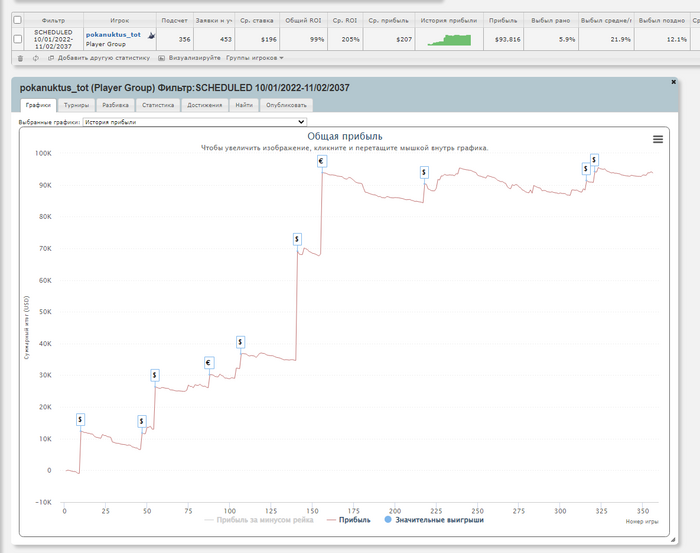Click the dollar win marker near 70K profit
Viewport: 700px width, 553px height.
297,240
